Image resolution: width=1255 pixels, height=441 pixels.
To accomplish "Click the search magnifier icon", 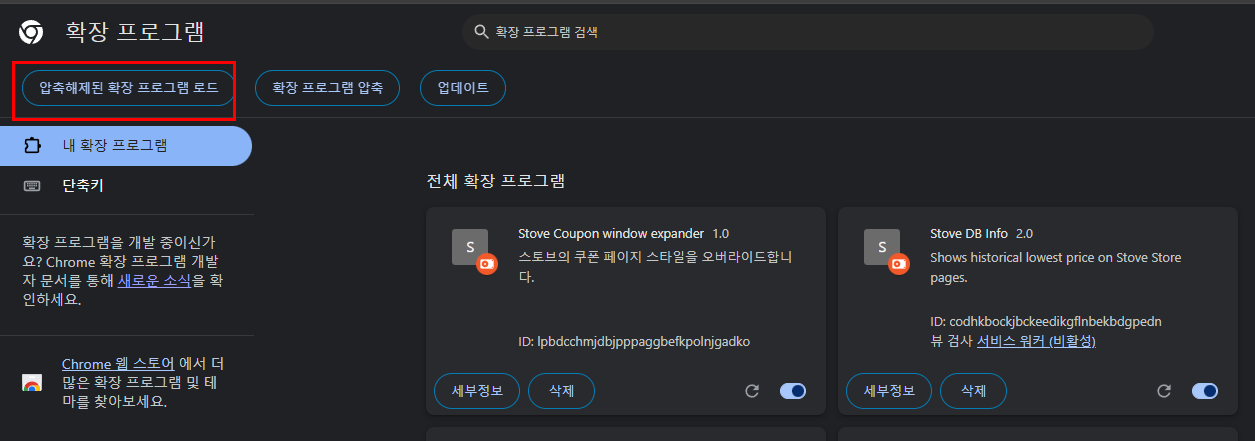I will tap(481, 32).
